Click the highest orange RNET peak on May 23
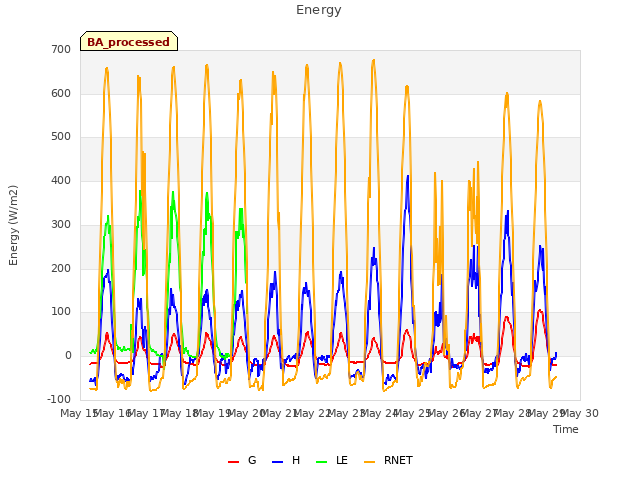 (x=373, y=61)
